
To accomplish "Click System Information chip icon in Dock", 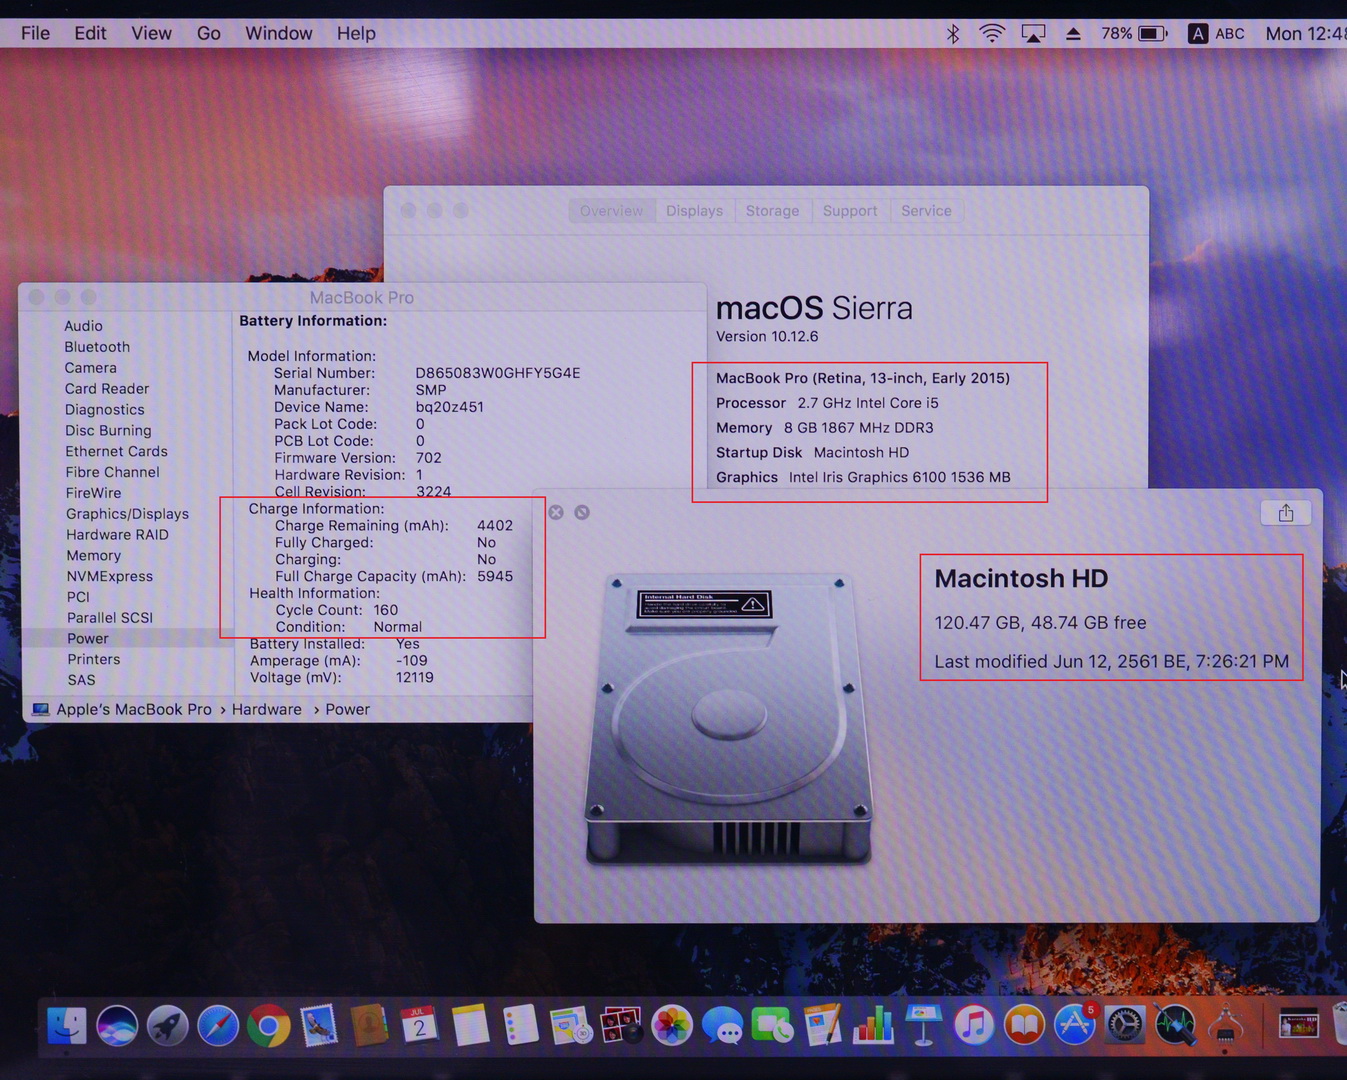I will tap(1225, 1026).
